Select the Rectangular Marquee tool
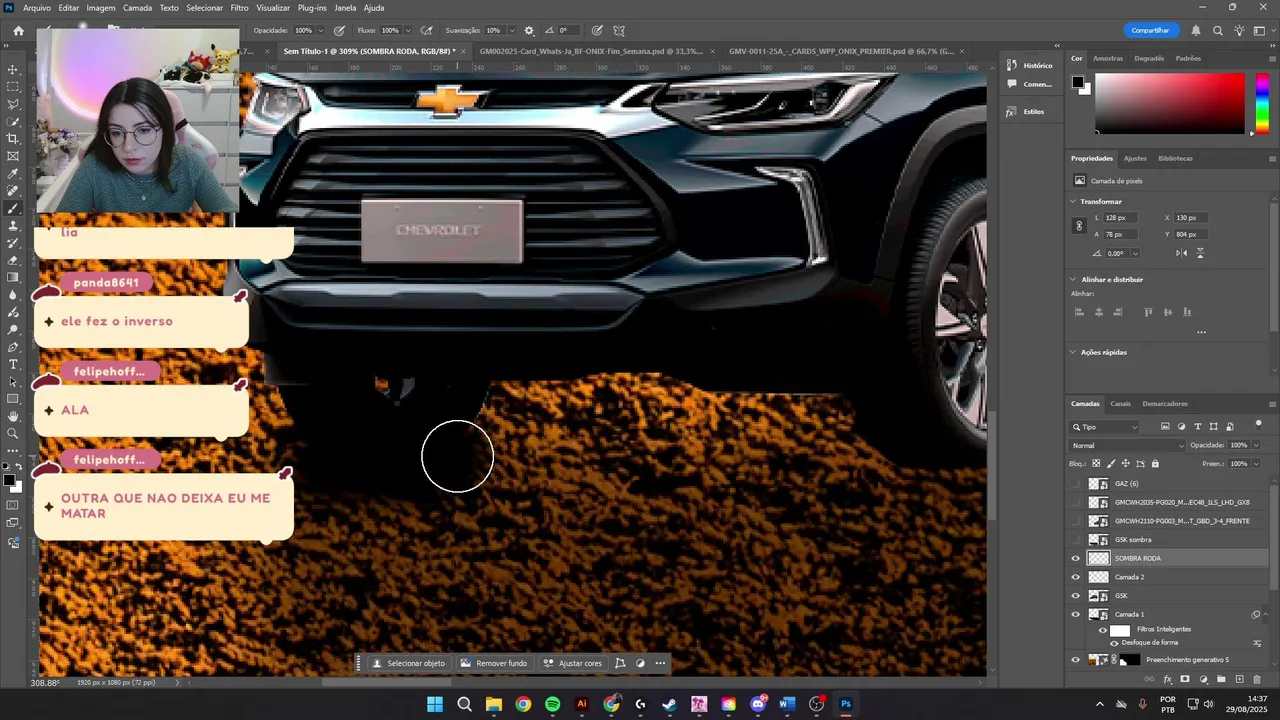The height and width of the screenshot is (720, 1280). point(13,87)
